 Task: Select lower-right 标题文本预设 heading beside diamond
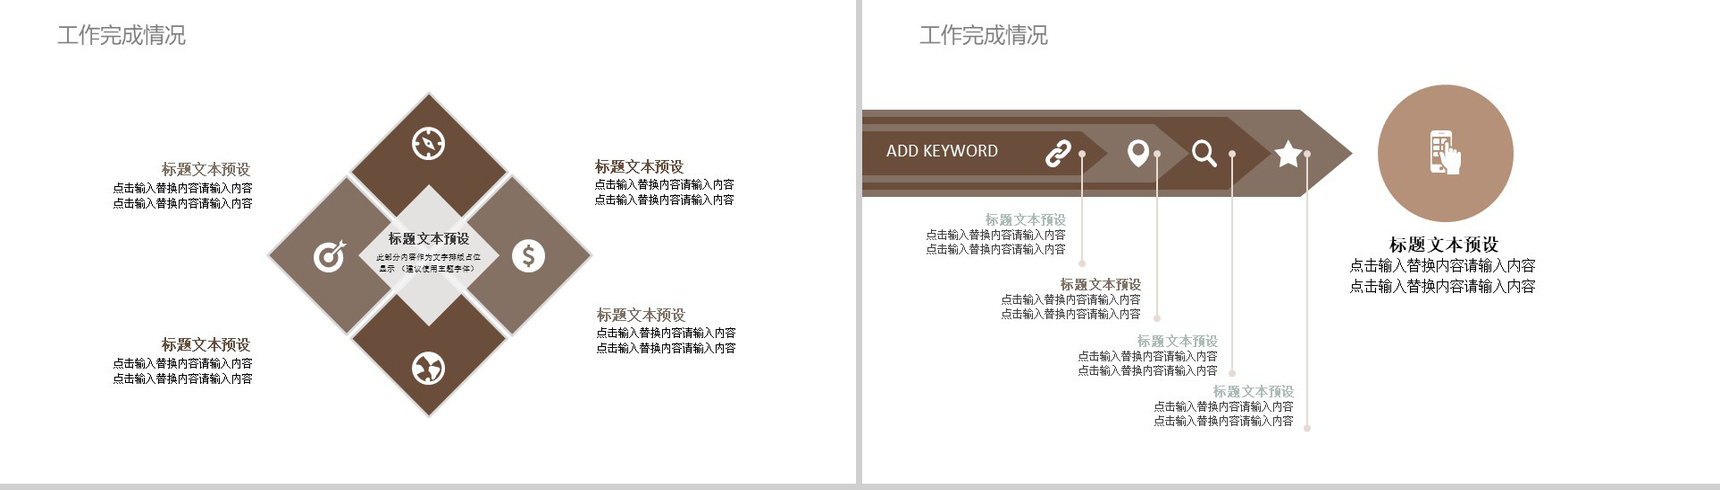pos(641,315)
